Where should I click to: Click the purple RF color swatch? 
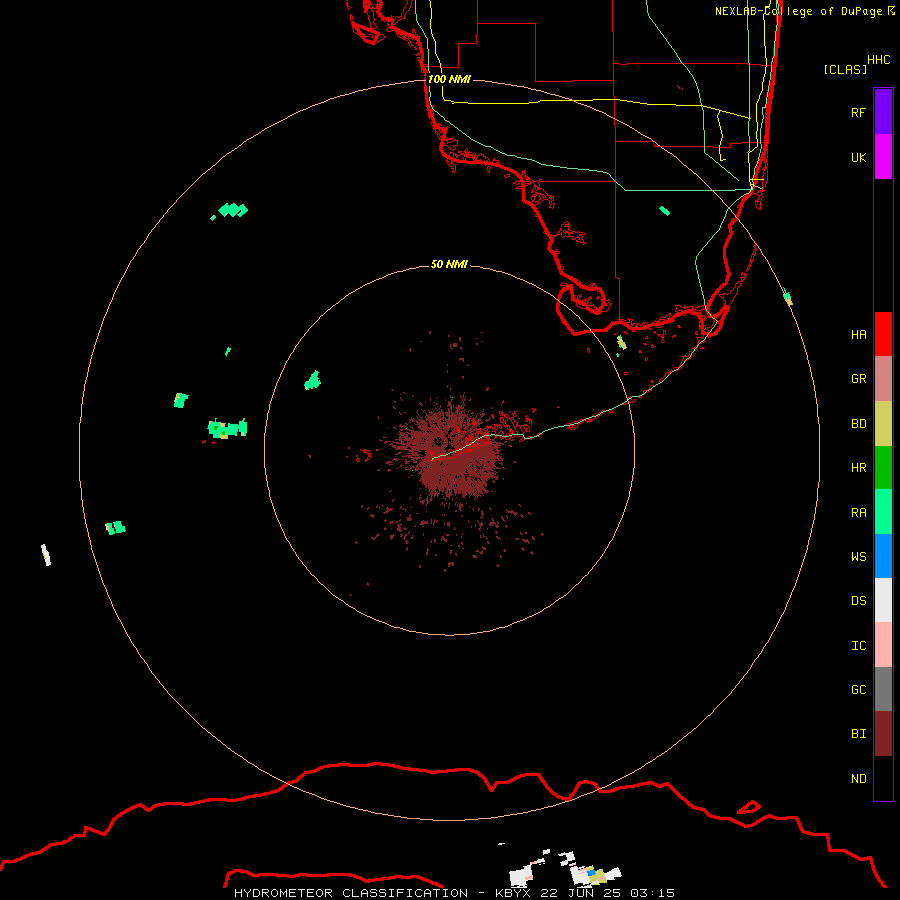883,112
